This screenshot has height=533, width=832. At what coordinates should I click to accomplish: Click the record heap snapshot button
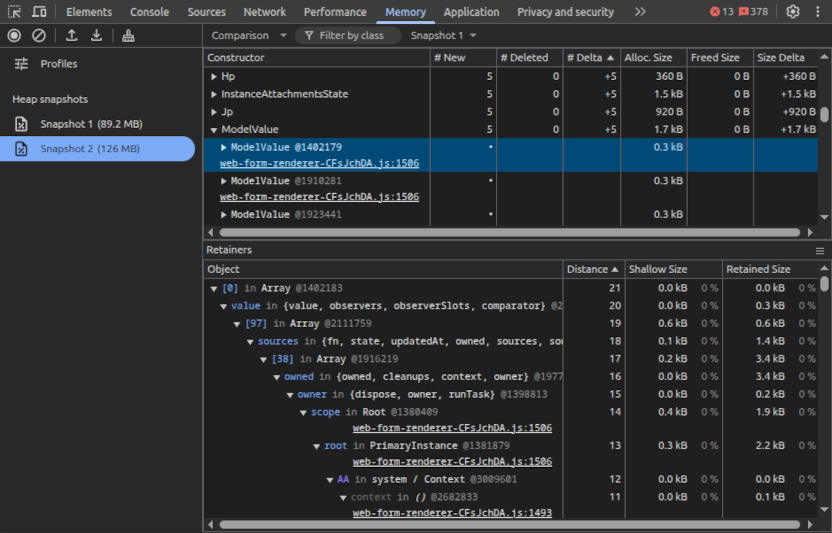tap(14, 35)
